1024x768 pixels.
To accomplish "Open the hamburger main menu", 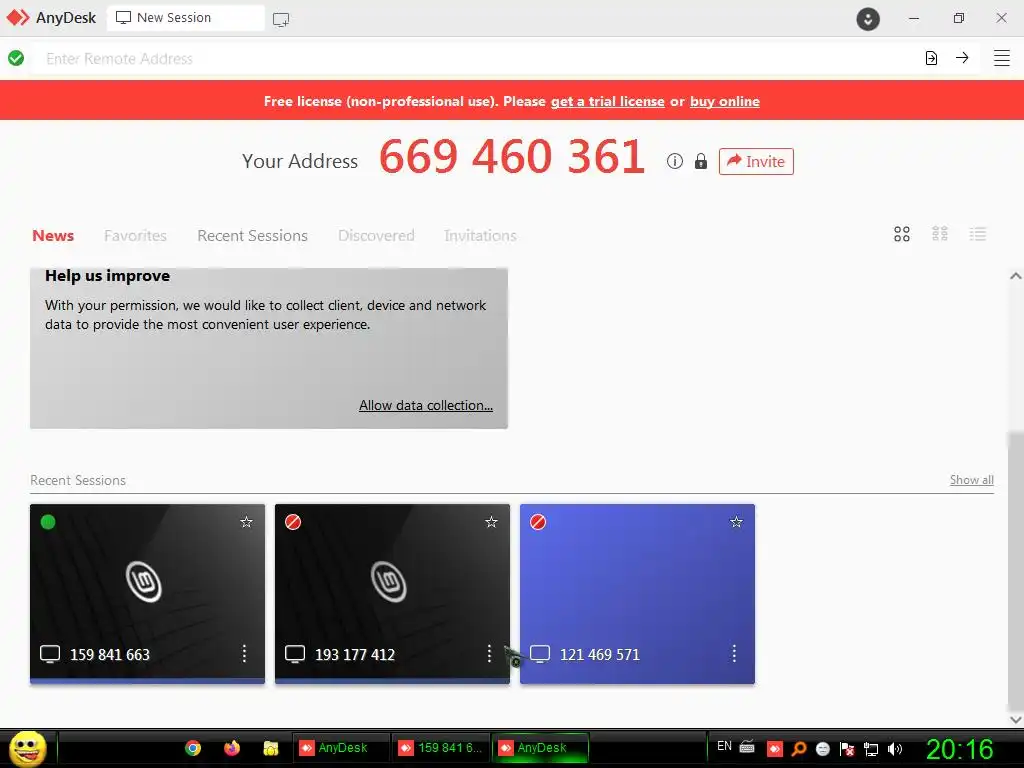I will coord(1002,58).
